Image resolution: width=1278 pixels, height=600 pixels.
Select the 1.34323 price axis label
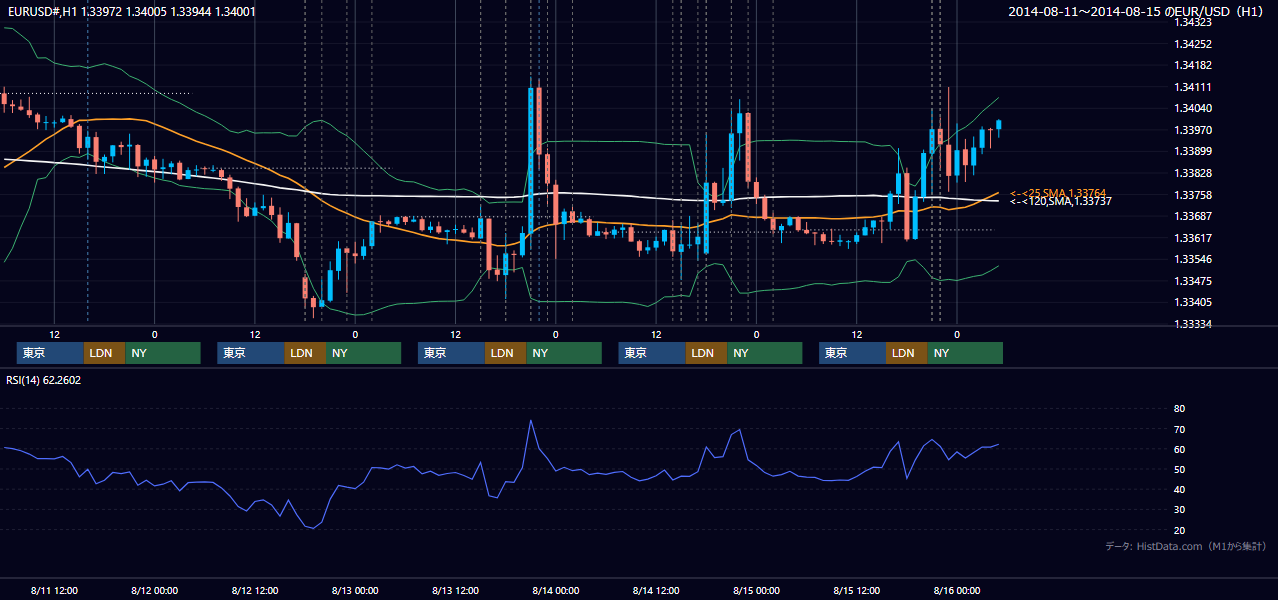pos(1193,22)
